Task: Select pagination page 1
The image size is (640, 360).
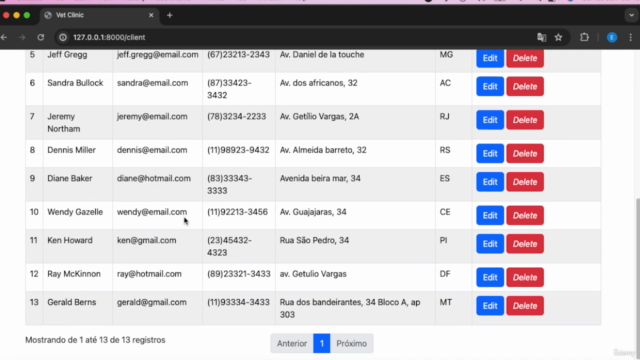Action: [322, 344]
